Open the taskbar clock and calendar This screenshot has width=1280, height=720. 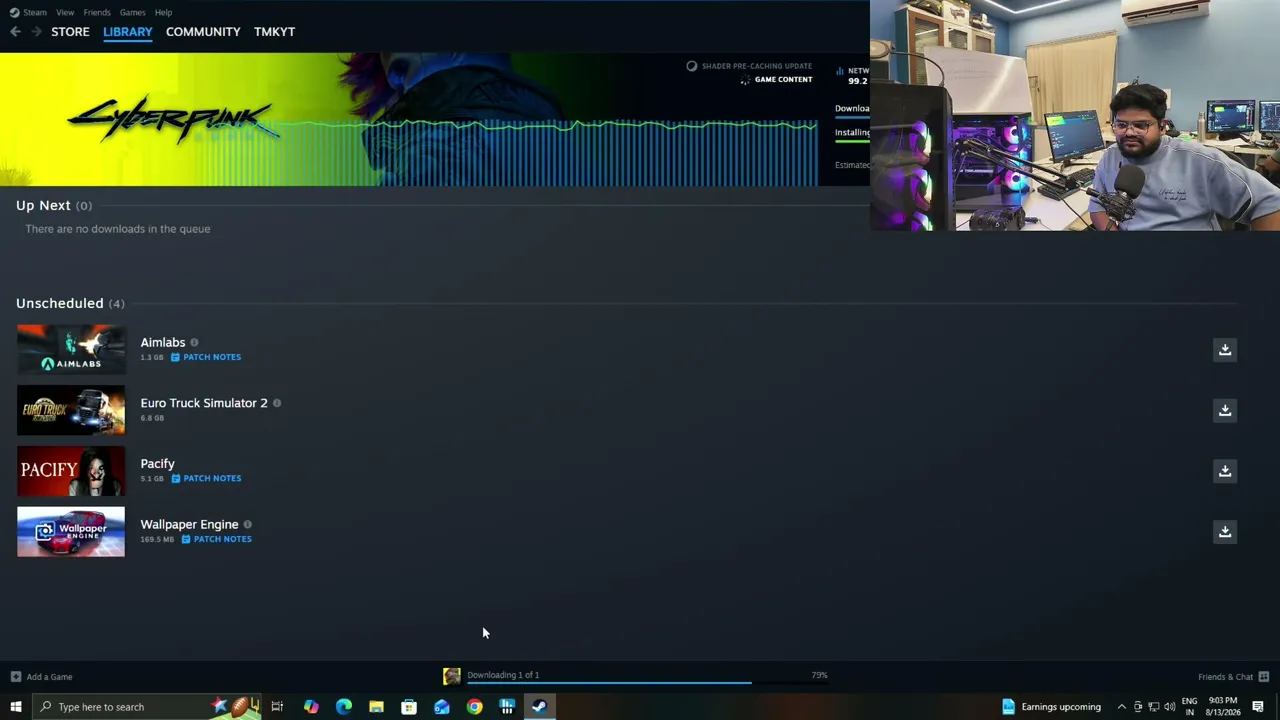(x=1223, y=707)
